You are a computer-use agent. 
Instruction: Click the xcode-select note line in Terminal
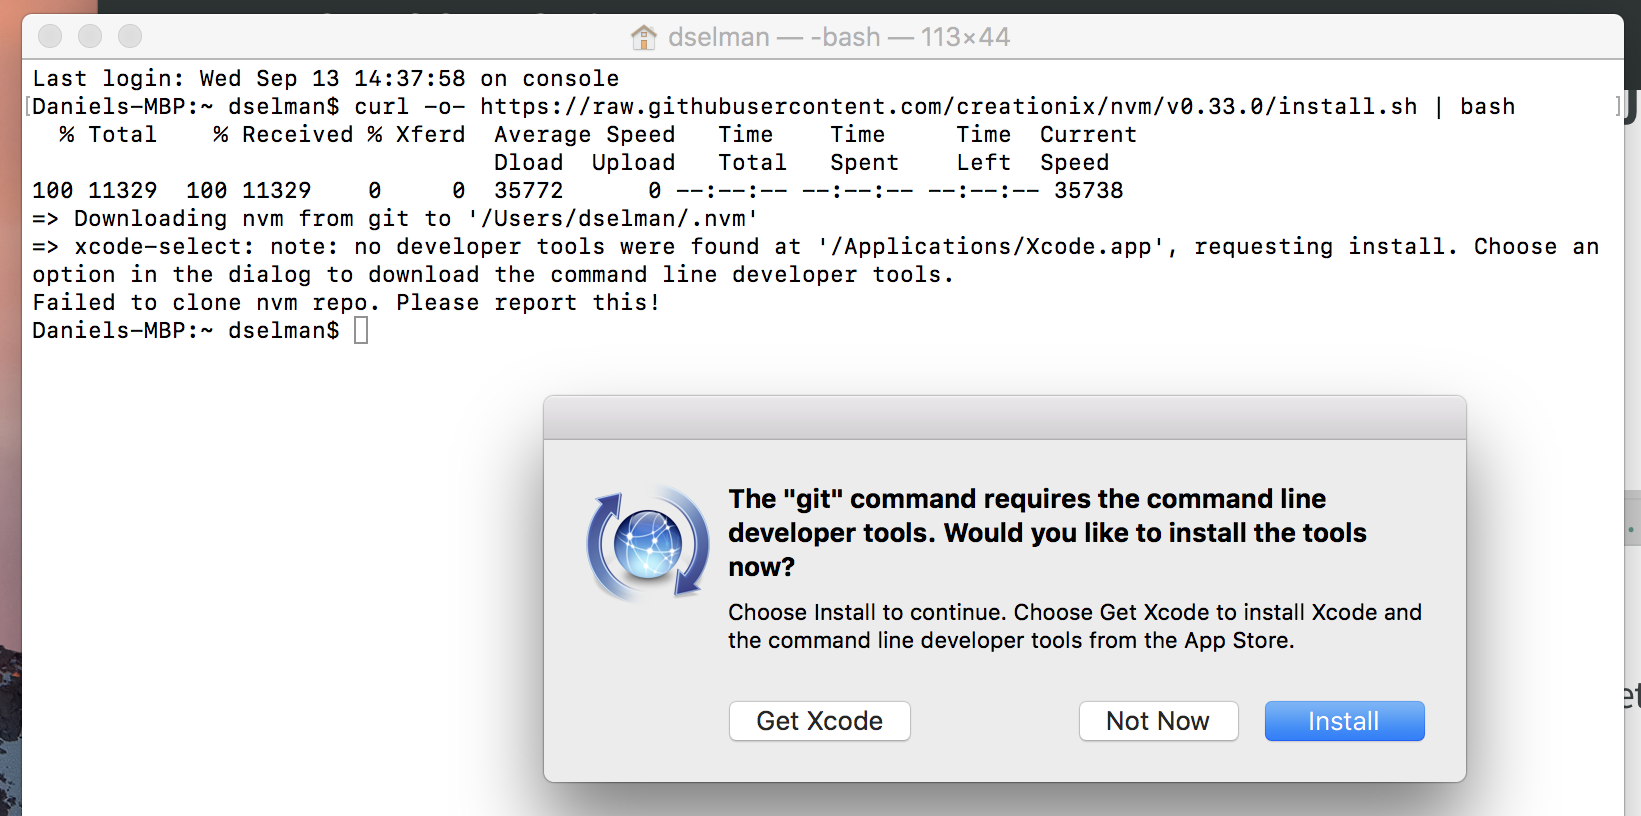point(815,260)
